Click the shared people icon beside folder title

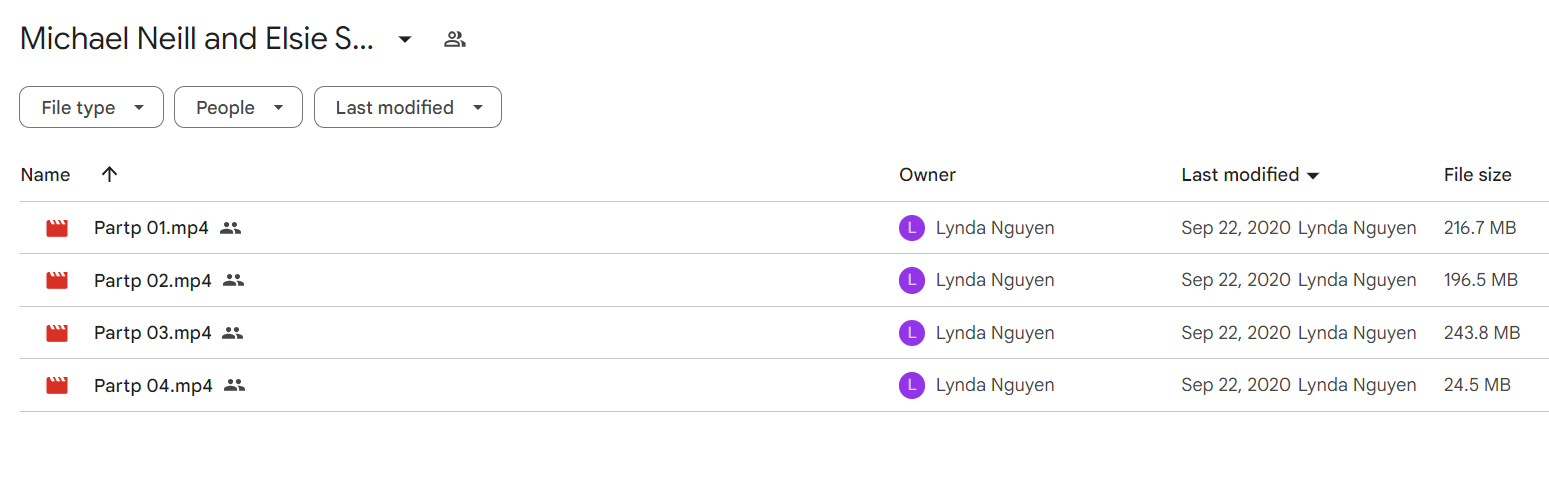455,40
